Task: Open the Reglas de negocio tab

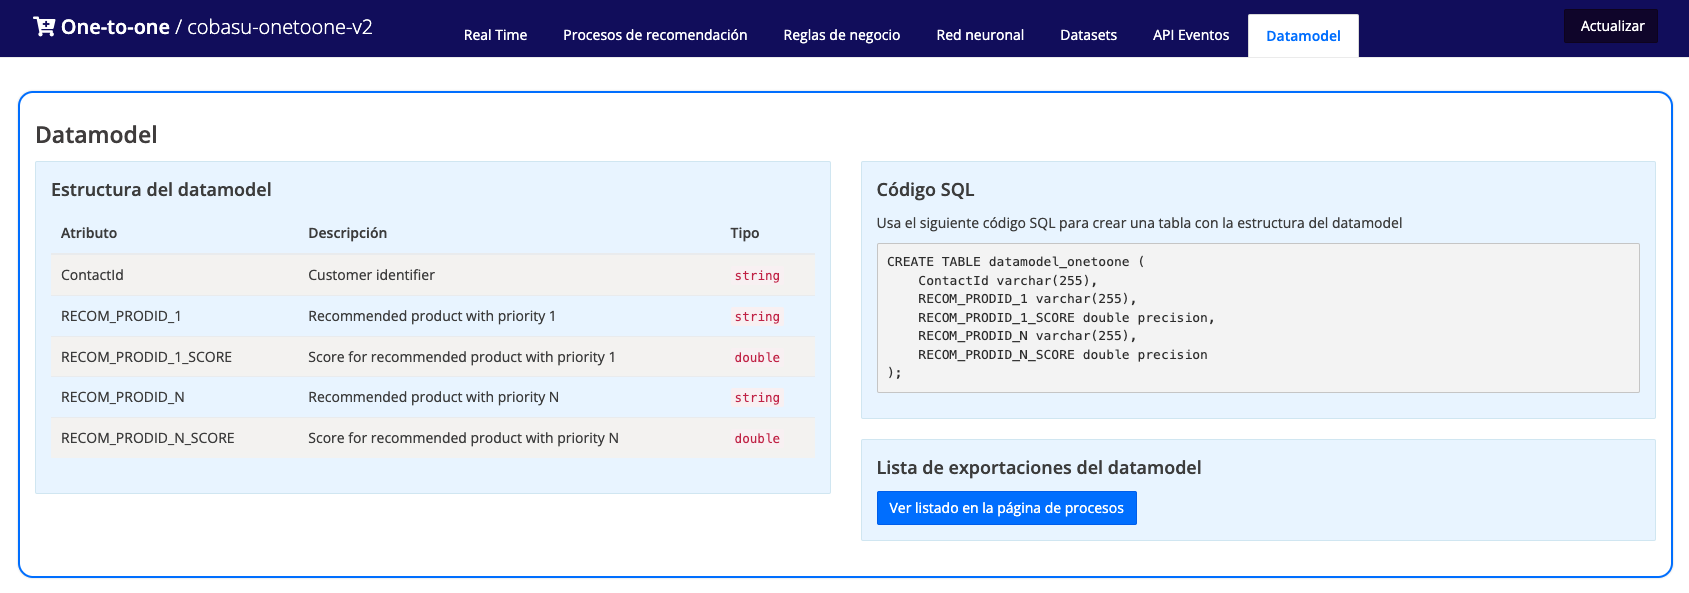Action: [841, 35]
